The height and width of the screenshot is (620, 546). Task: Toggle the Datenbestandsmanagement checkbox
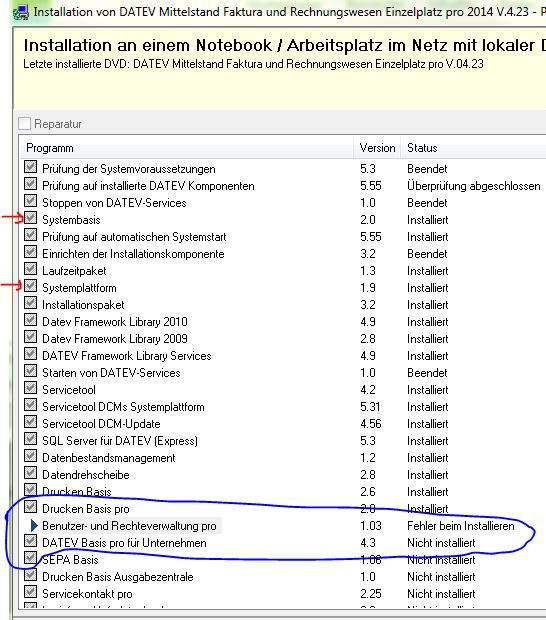30,456
